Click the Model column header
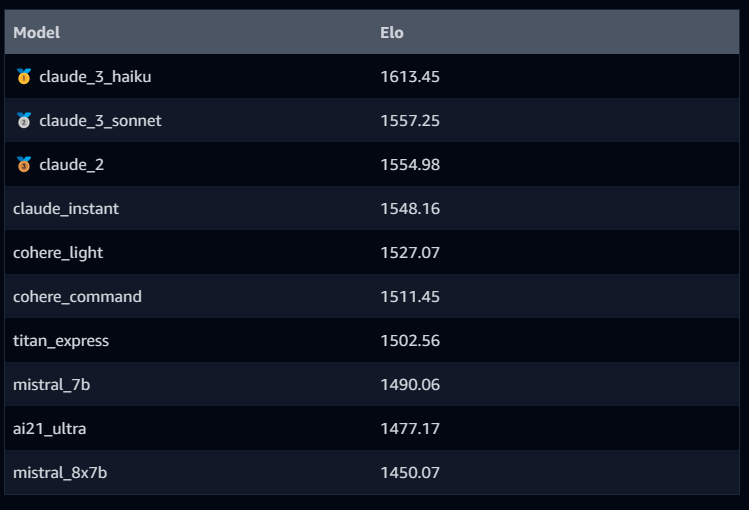 (x=36, y=32)
